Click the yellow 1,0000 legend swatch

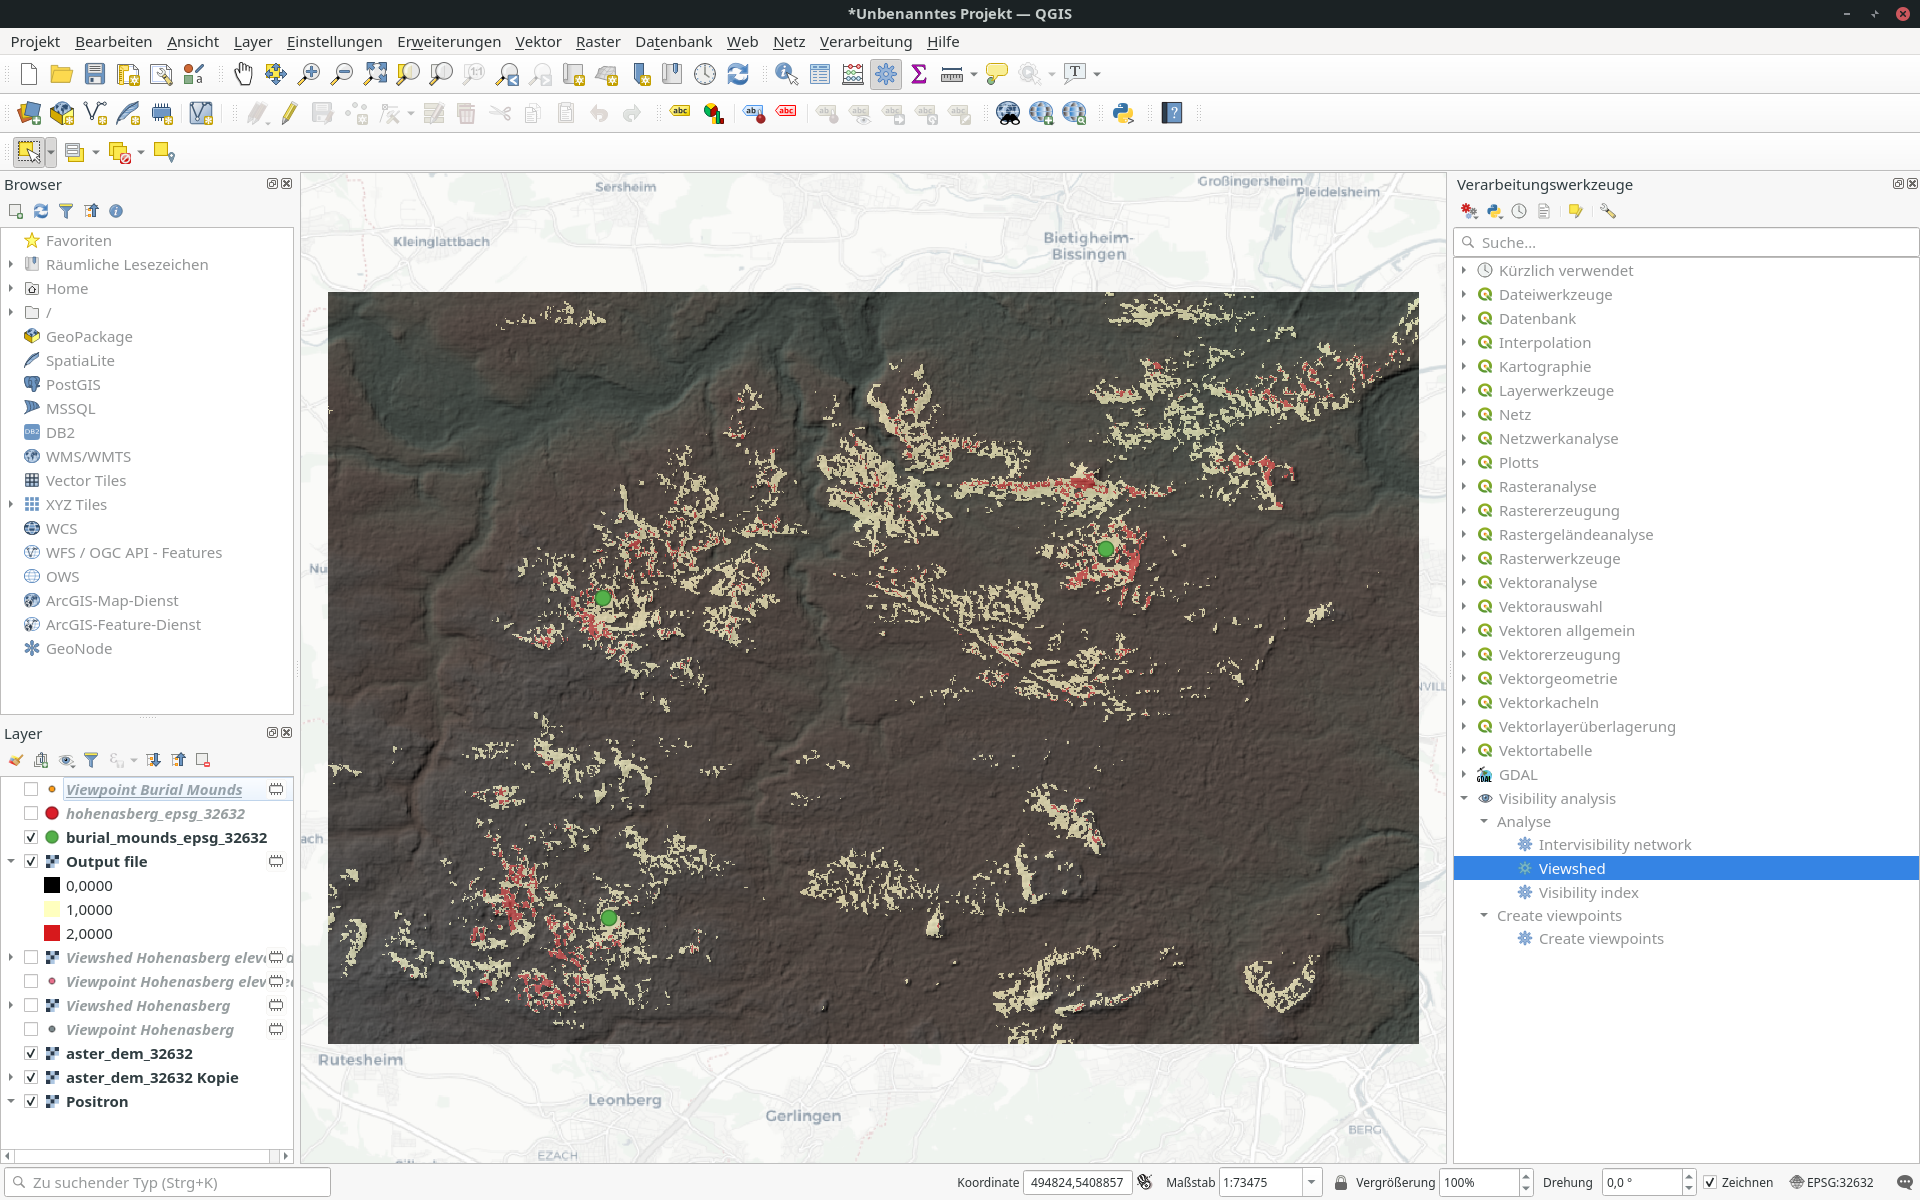coord(52,909)
